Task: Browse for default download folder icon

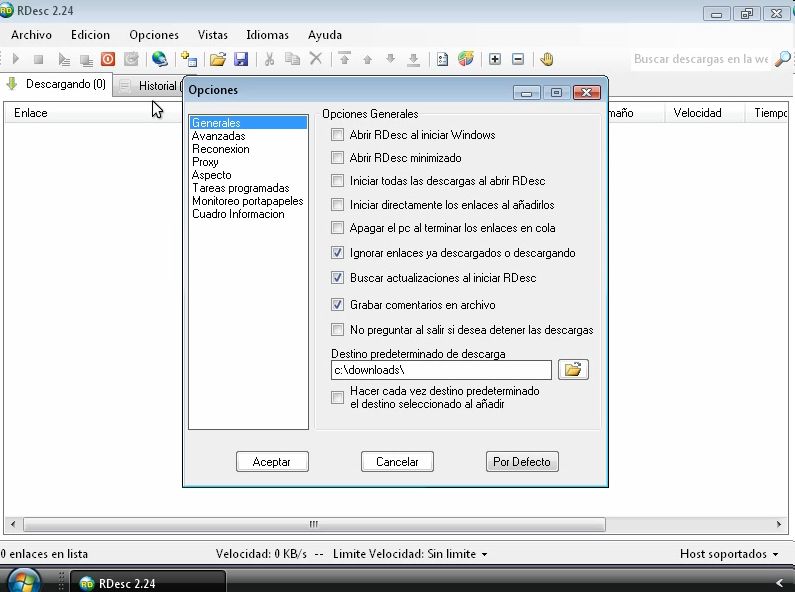Action: pos(573,369)
